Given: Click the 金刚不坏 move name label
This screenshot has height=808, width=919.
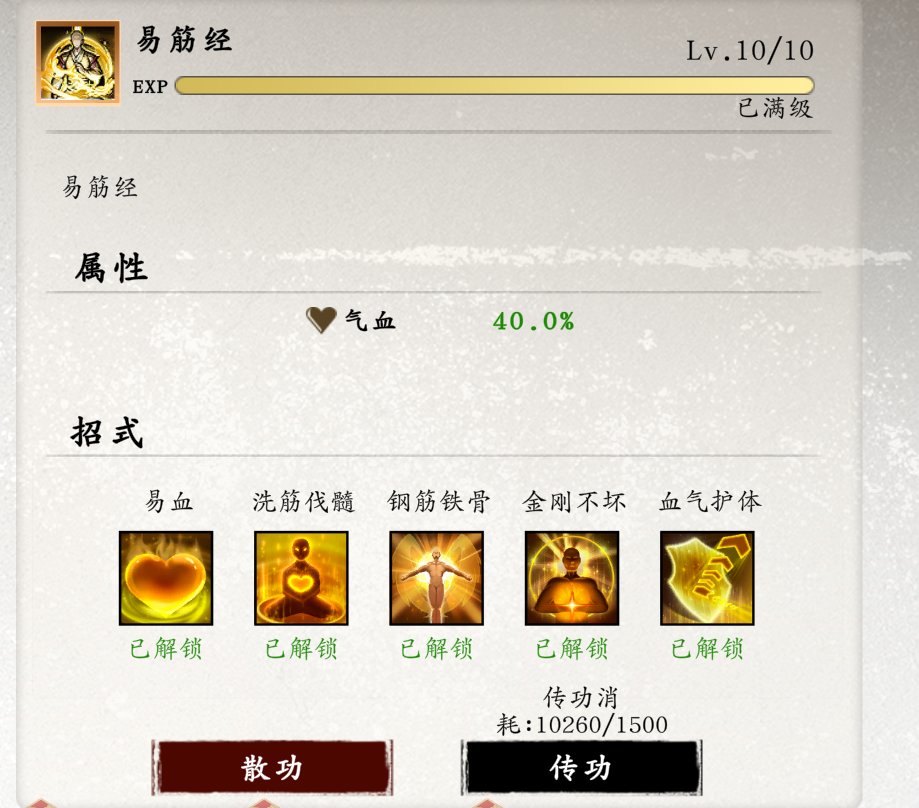Looking at the screenshot, I should [574, 502].
